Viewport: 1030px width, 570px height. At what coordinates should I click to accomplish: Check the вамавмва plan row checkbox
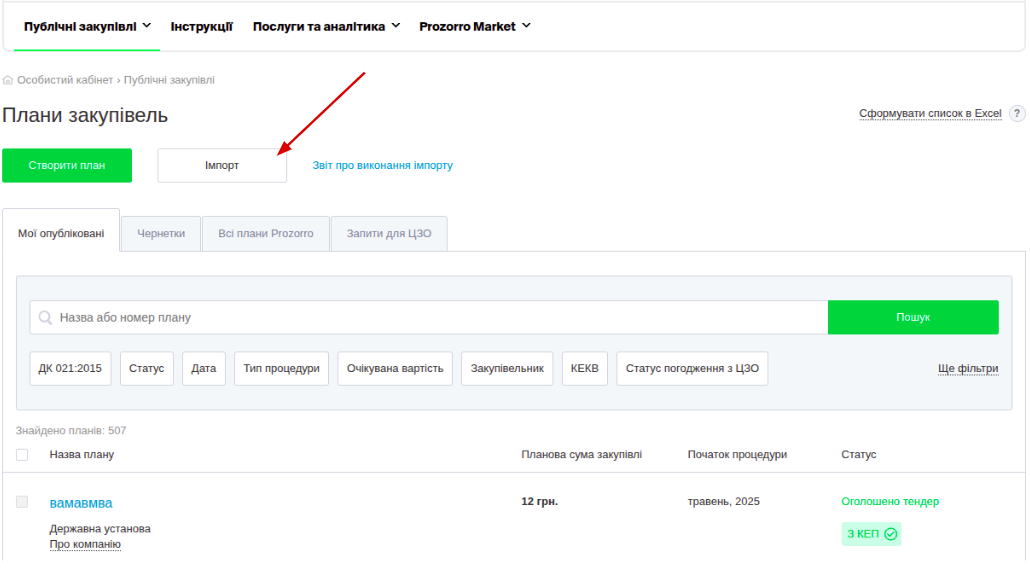tap(22, 502)
